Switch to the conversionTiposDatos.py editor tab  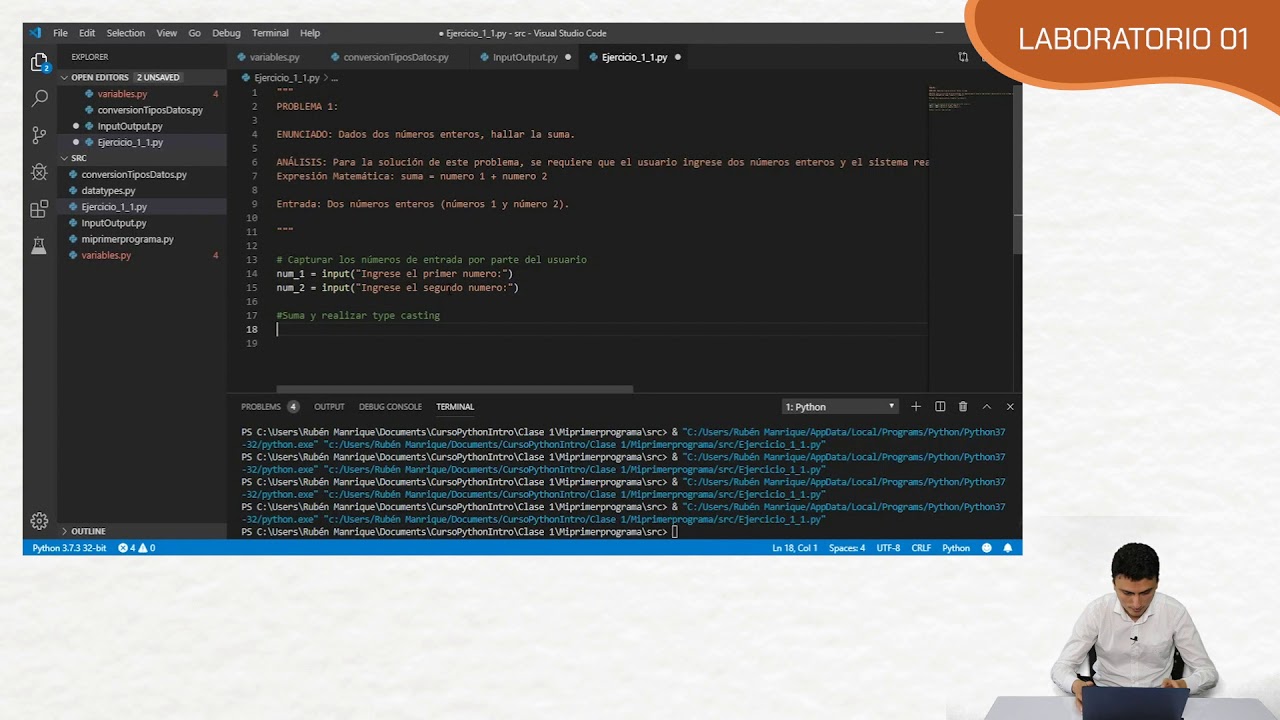pyautogui.click(x=396, y=57)
